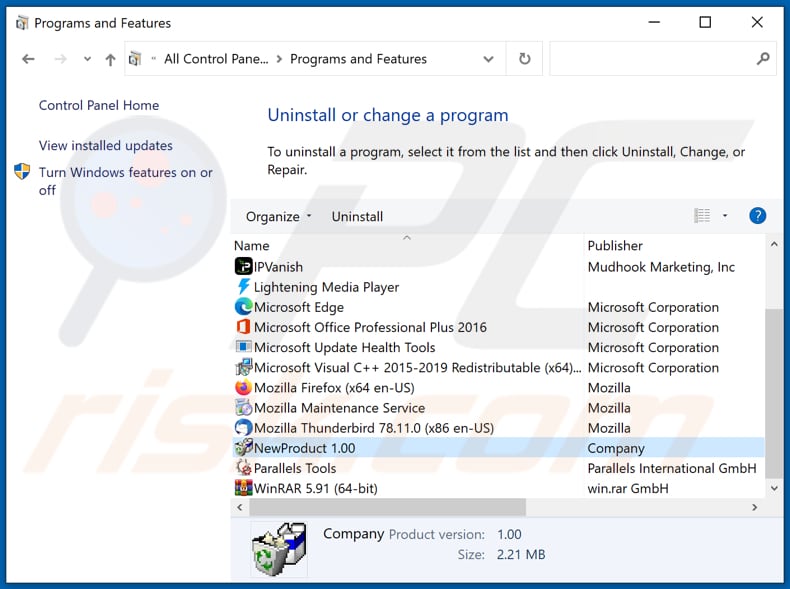Click the horizontal scrollbar left arrow
The width and height of the screenshot is (790, 589).
[x=240, y=507]
